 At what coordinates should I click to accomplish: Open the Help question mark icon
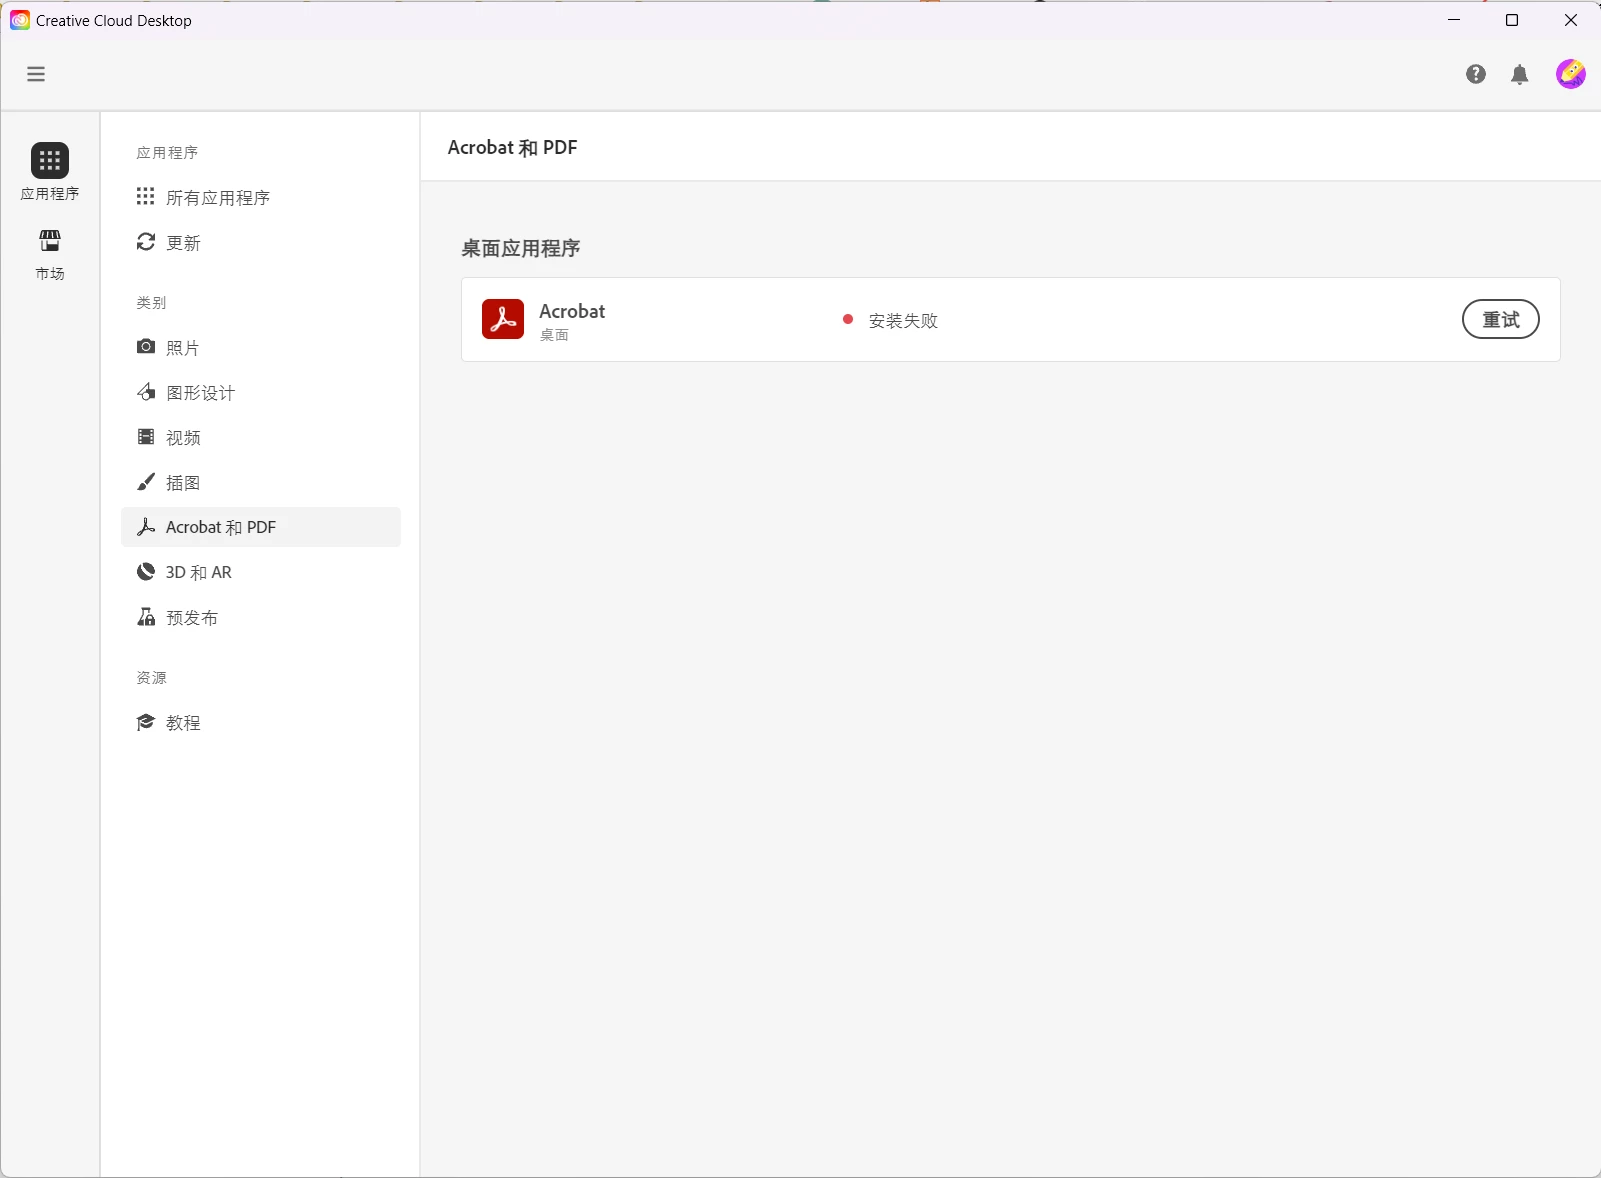click(1476, 74)
